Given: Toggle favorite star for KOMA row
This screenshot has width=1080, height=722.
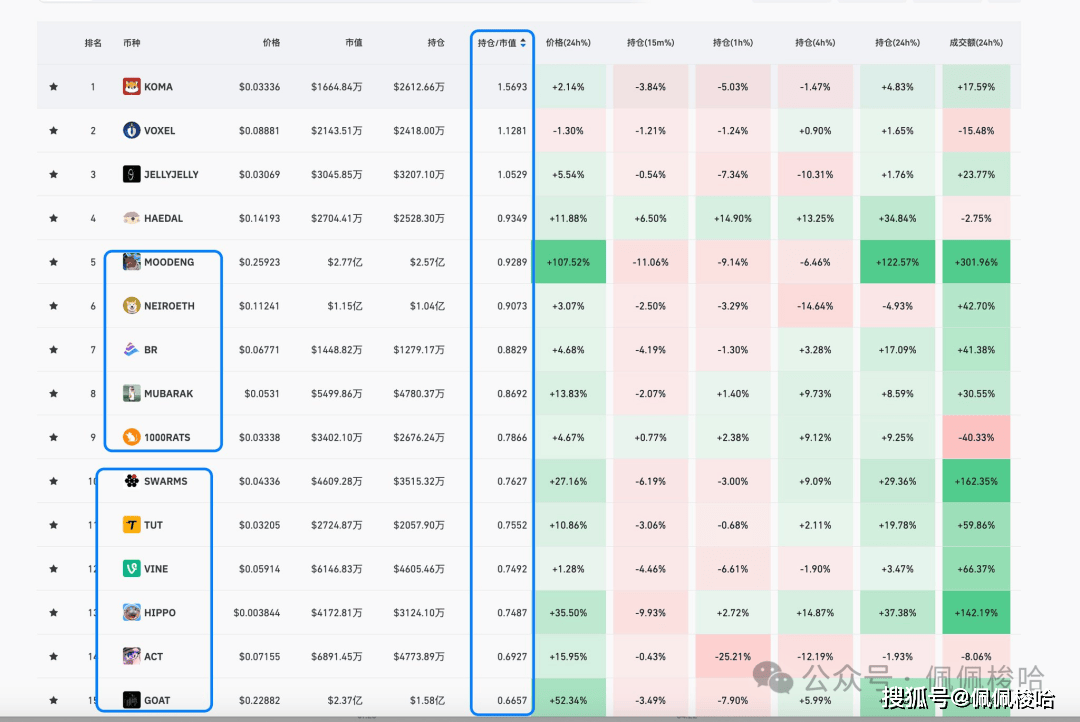Looking at the screenshot, I should tap(54, 87).
